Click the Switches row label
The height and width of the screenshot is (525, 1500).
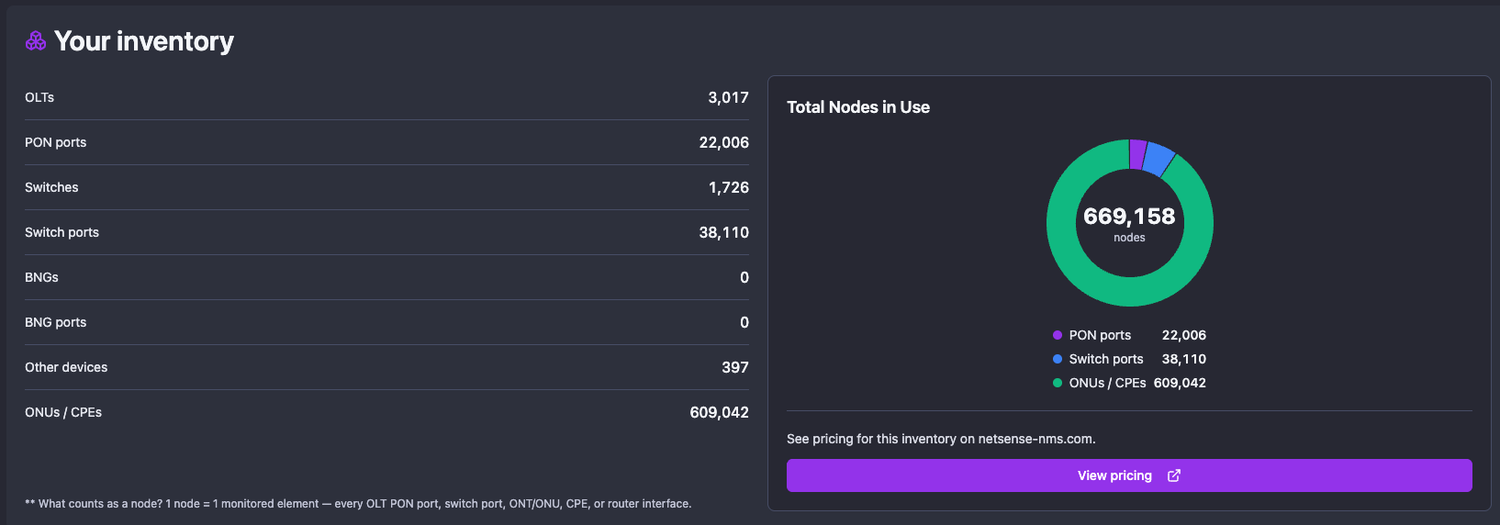(x=52, y=188)
